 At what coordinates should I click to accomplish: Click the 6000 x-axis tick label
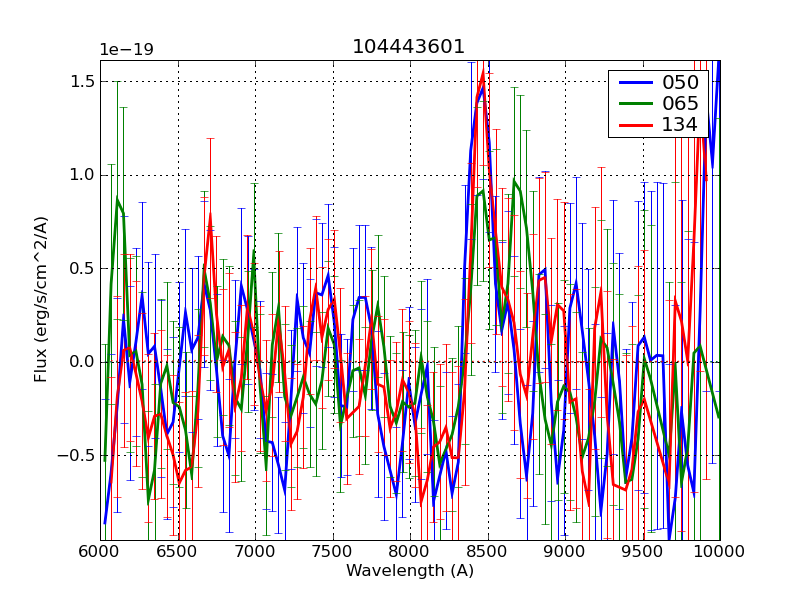[x=100, y=551]
